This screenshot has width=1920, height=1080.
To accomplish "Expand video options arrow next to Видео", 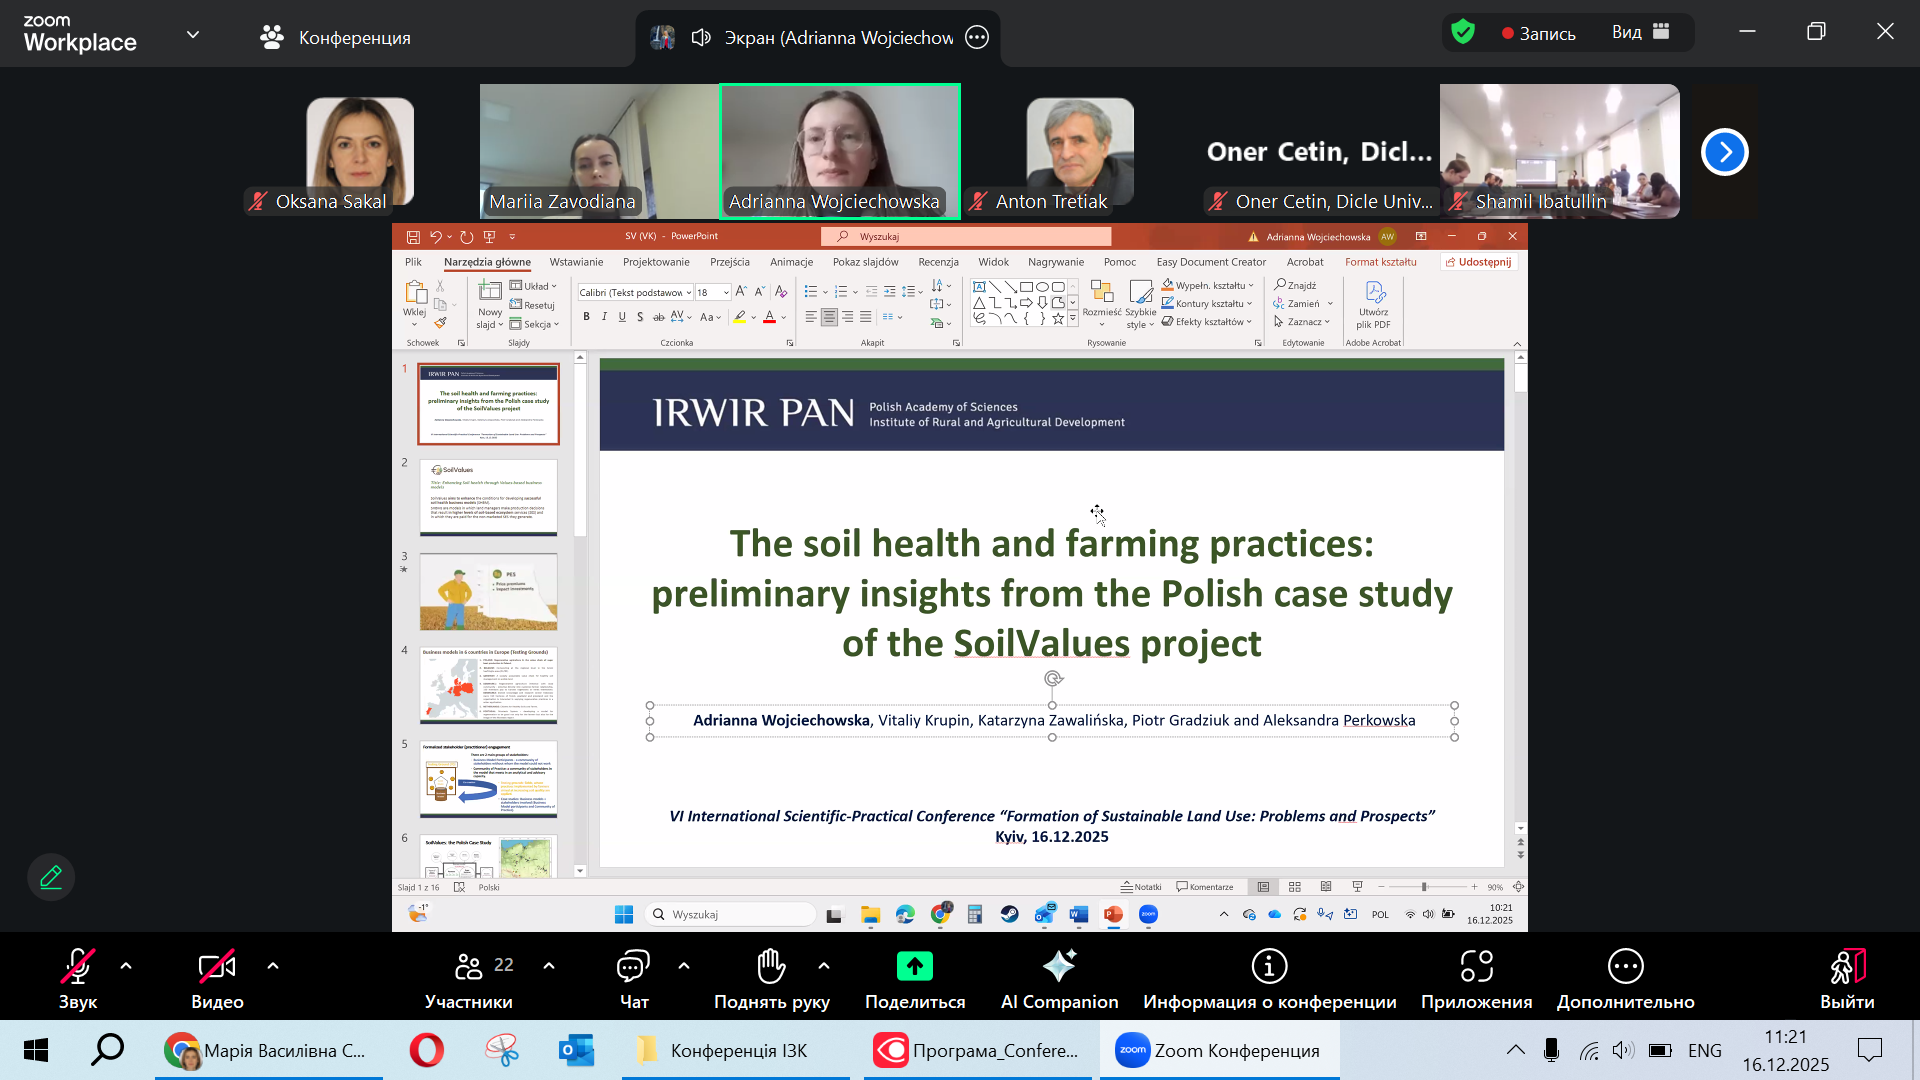I will pos(273,966).
